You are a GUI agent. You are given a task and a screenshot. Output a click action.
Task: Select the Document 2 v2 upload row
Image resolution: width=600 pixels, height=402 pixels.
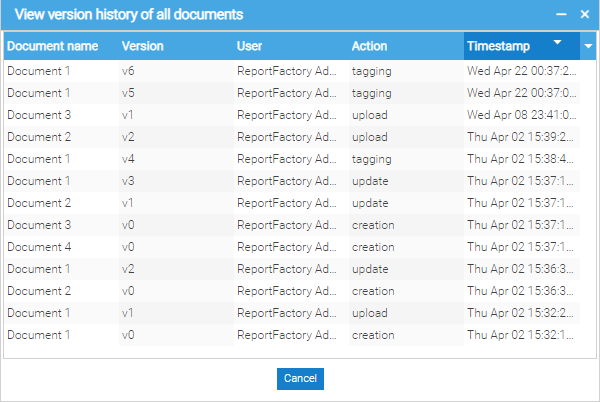point(292,137)
